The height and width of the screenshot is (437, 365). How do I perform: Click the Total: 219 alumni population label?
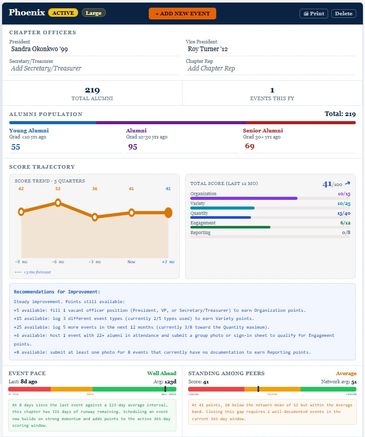340,114
